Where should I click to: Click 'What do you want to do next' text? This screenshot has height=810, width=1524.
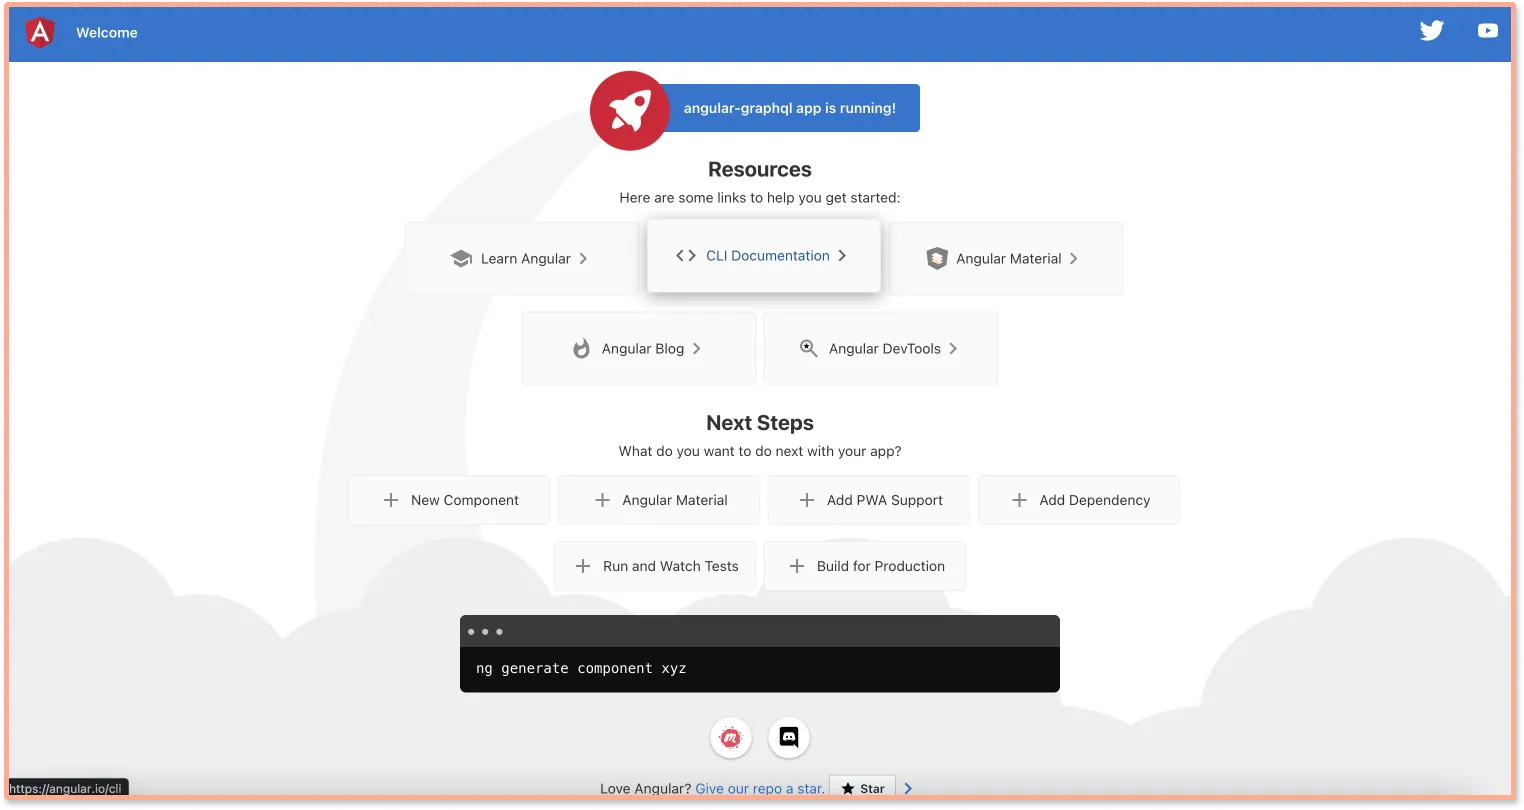pyautogui.click(x=760, y=451)
